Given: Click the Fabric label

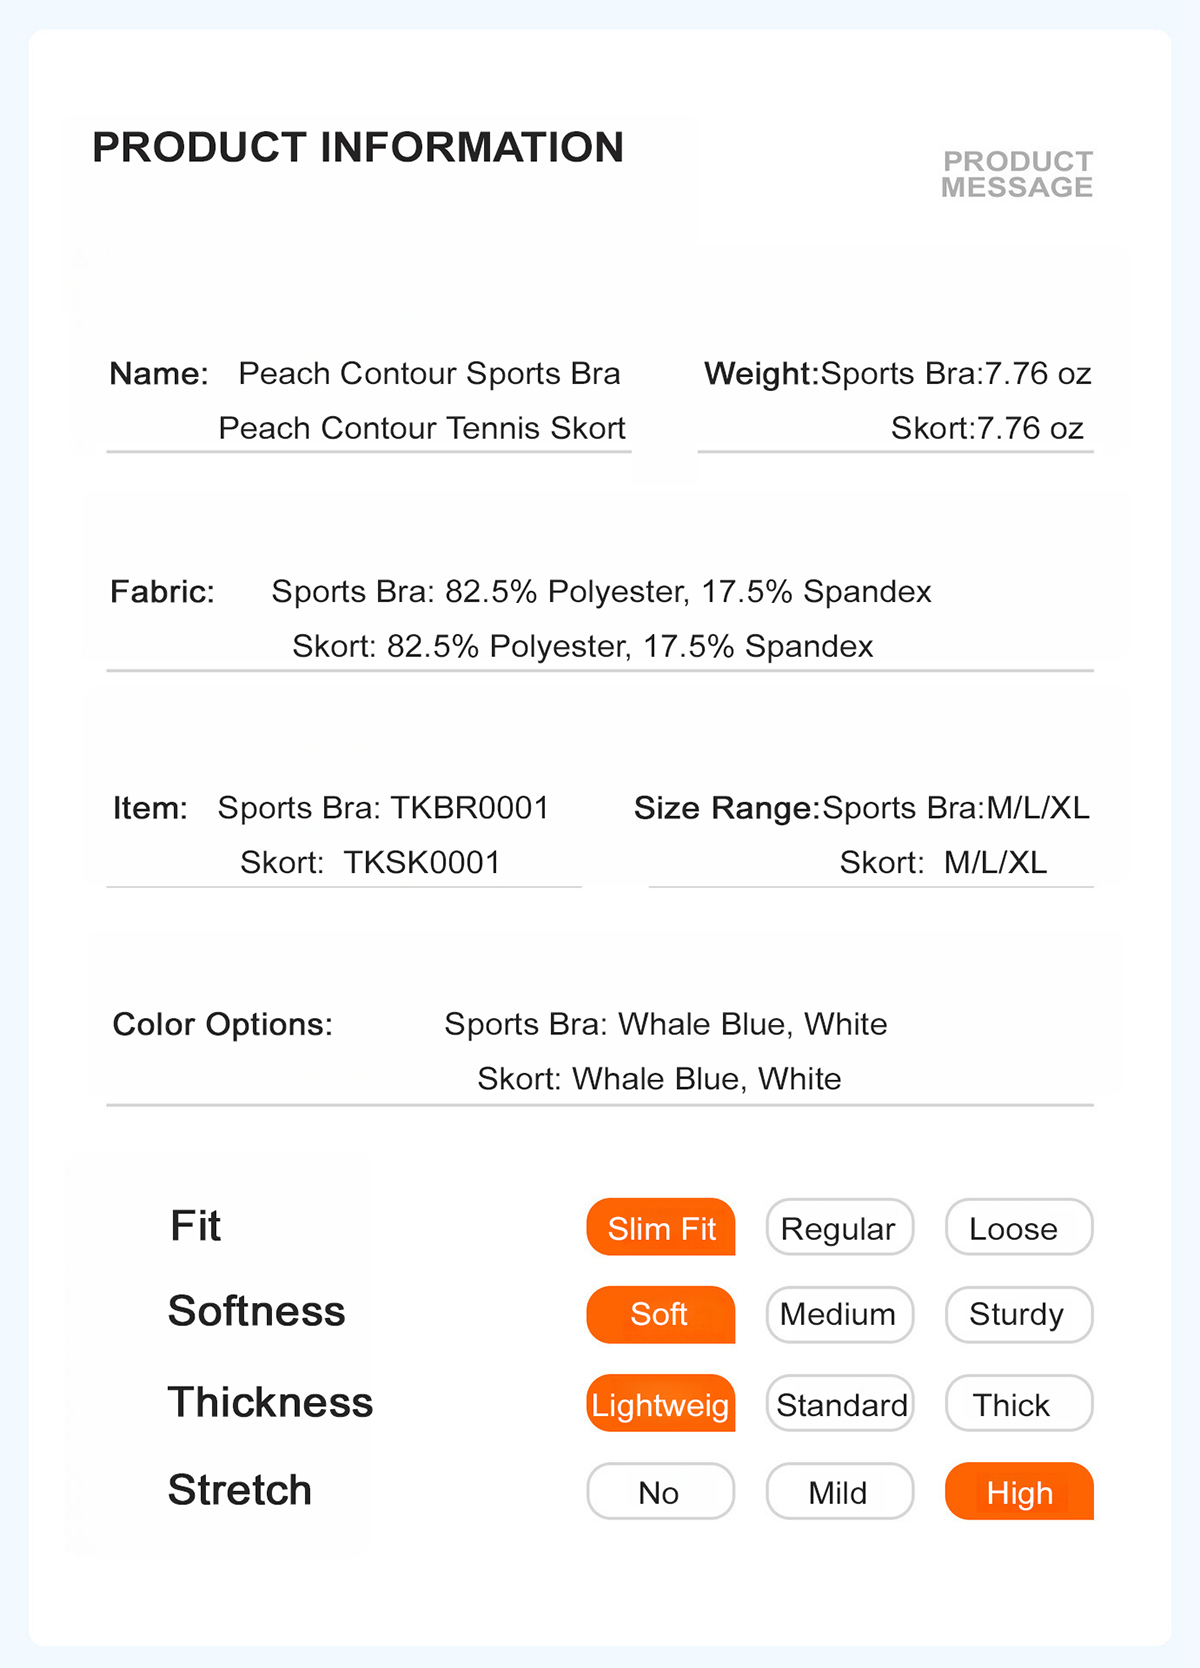Looking at the screenshot, I should pyautogui.click(x=162, y=591).
